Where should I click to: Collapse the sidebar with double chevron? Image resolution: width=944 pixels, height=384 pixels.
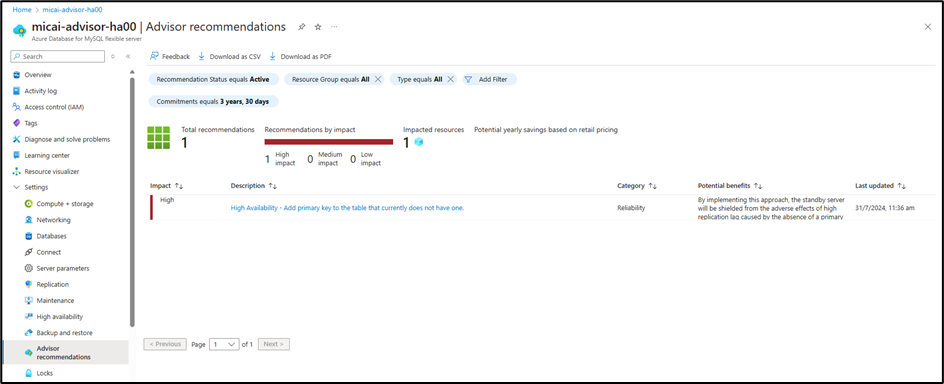pos(128,57)
